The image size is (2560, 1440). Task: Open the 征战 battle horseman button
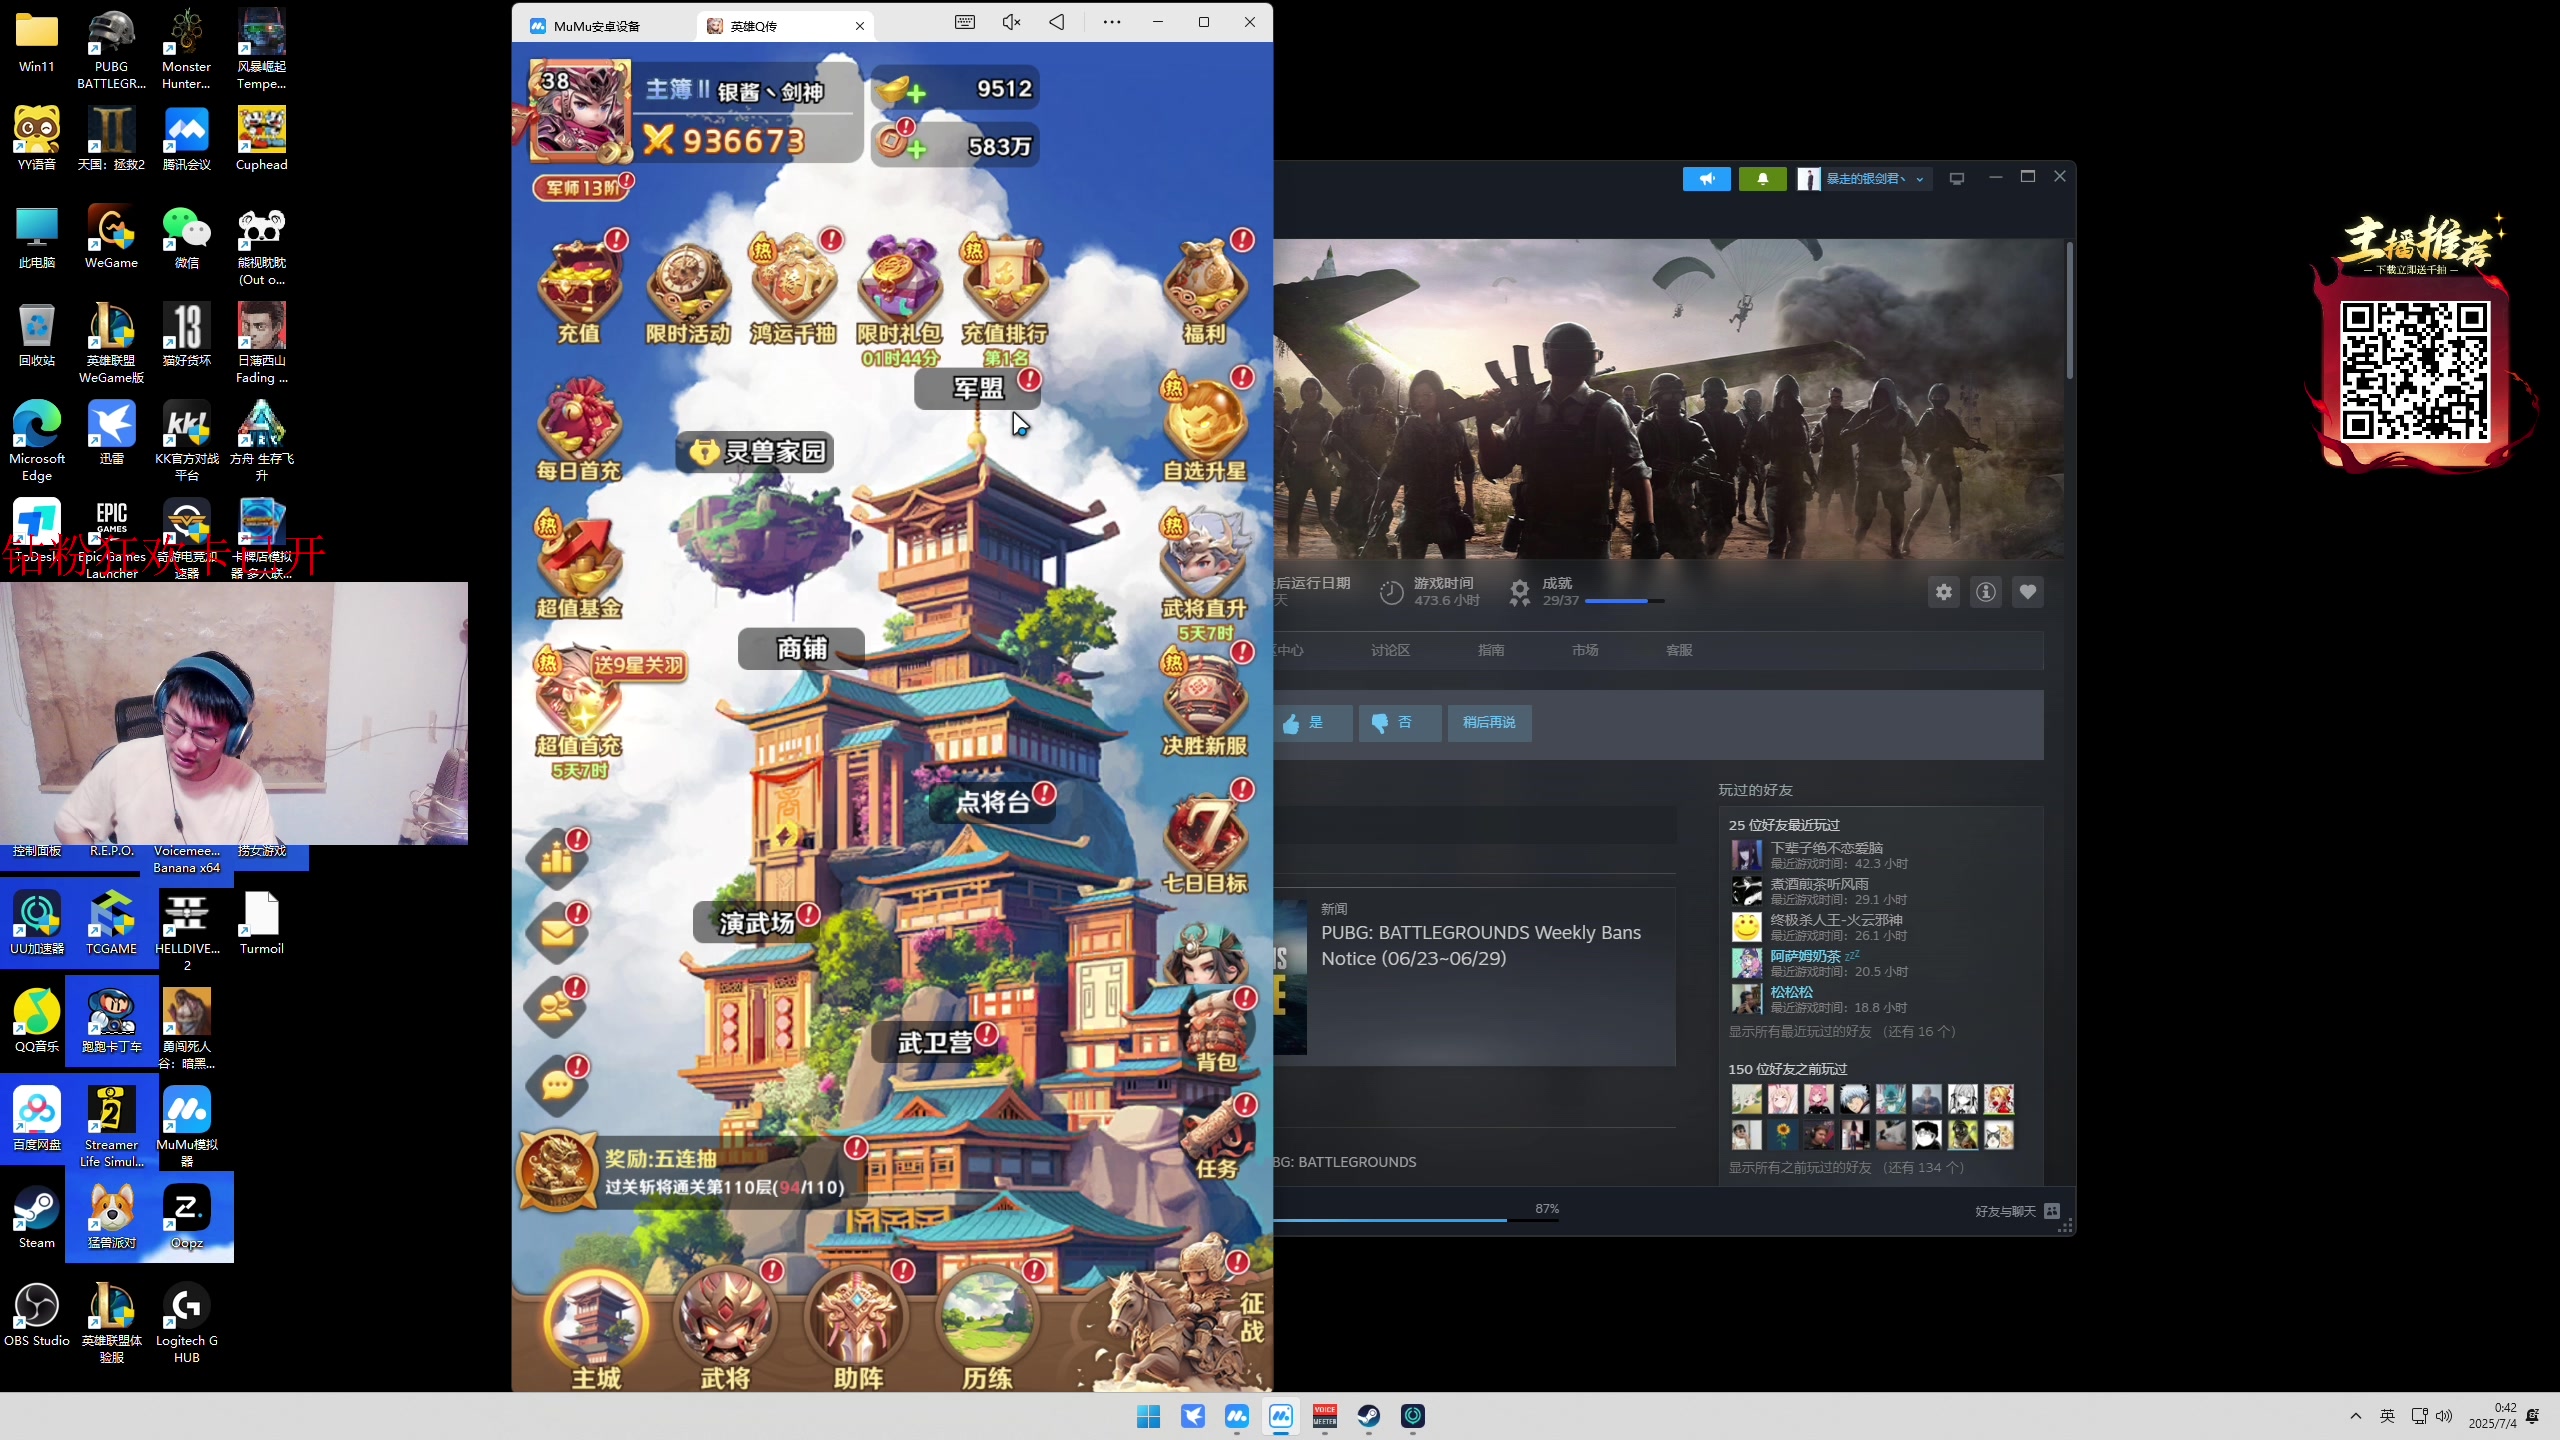point(1180,1316)
